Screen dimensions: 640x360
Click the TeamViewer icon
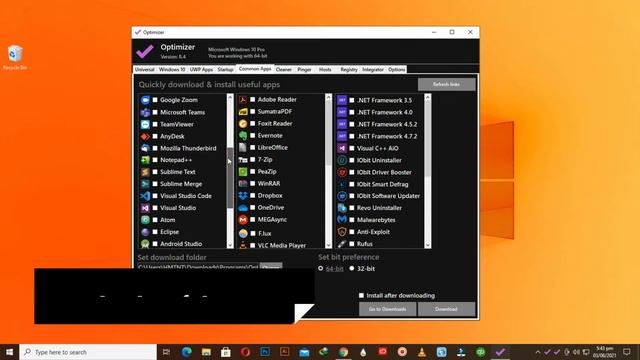click(145, 124)
